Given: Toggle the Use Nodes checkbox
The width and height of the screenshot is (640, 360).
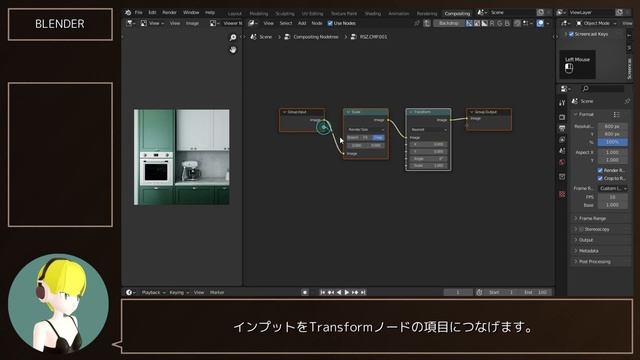Looking at the screenshot, I should (330, 24).
